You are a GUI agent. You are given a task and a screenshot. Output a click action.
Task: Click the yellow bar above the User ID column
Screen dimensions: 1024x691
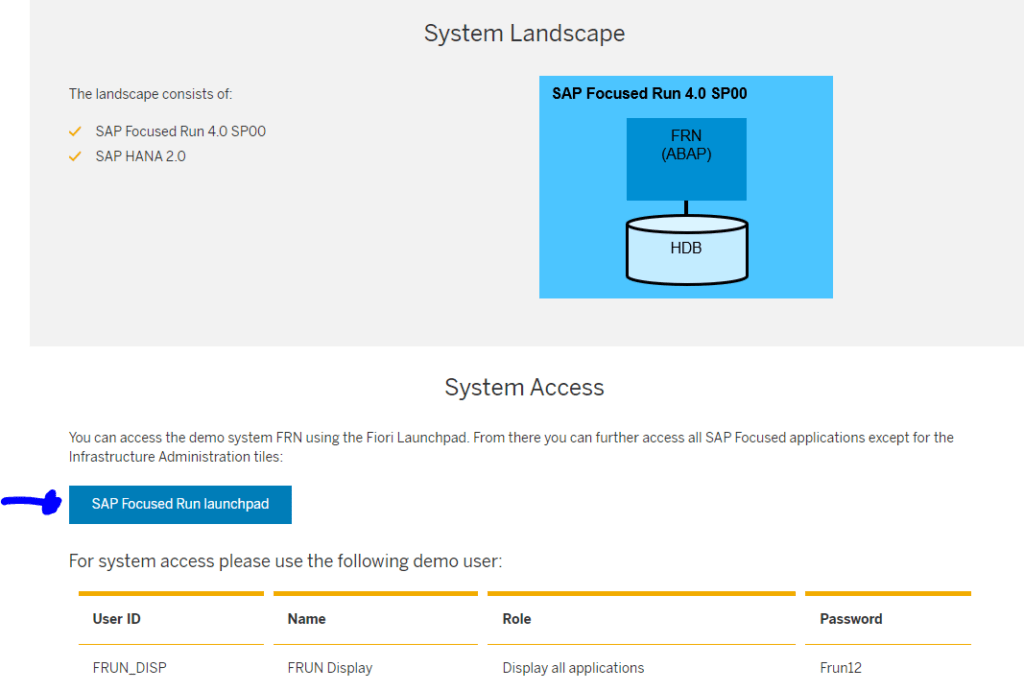[x=170, y=594]
